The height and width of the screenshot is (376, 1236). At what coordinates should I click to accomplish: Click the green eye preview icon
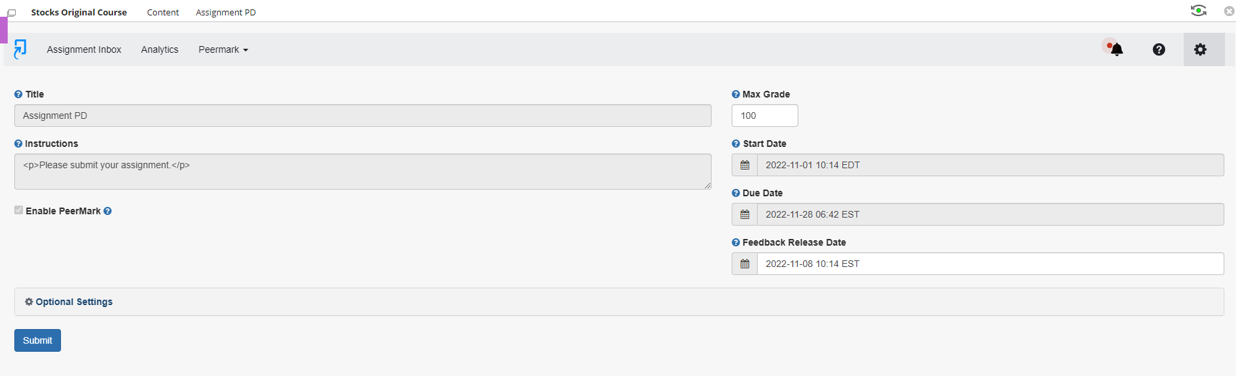point(1198,11)
